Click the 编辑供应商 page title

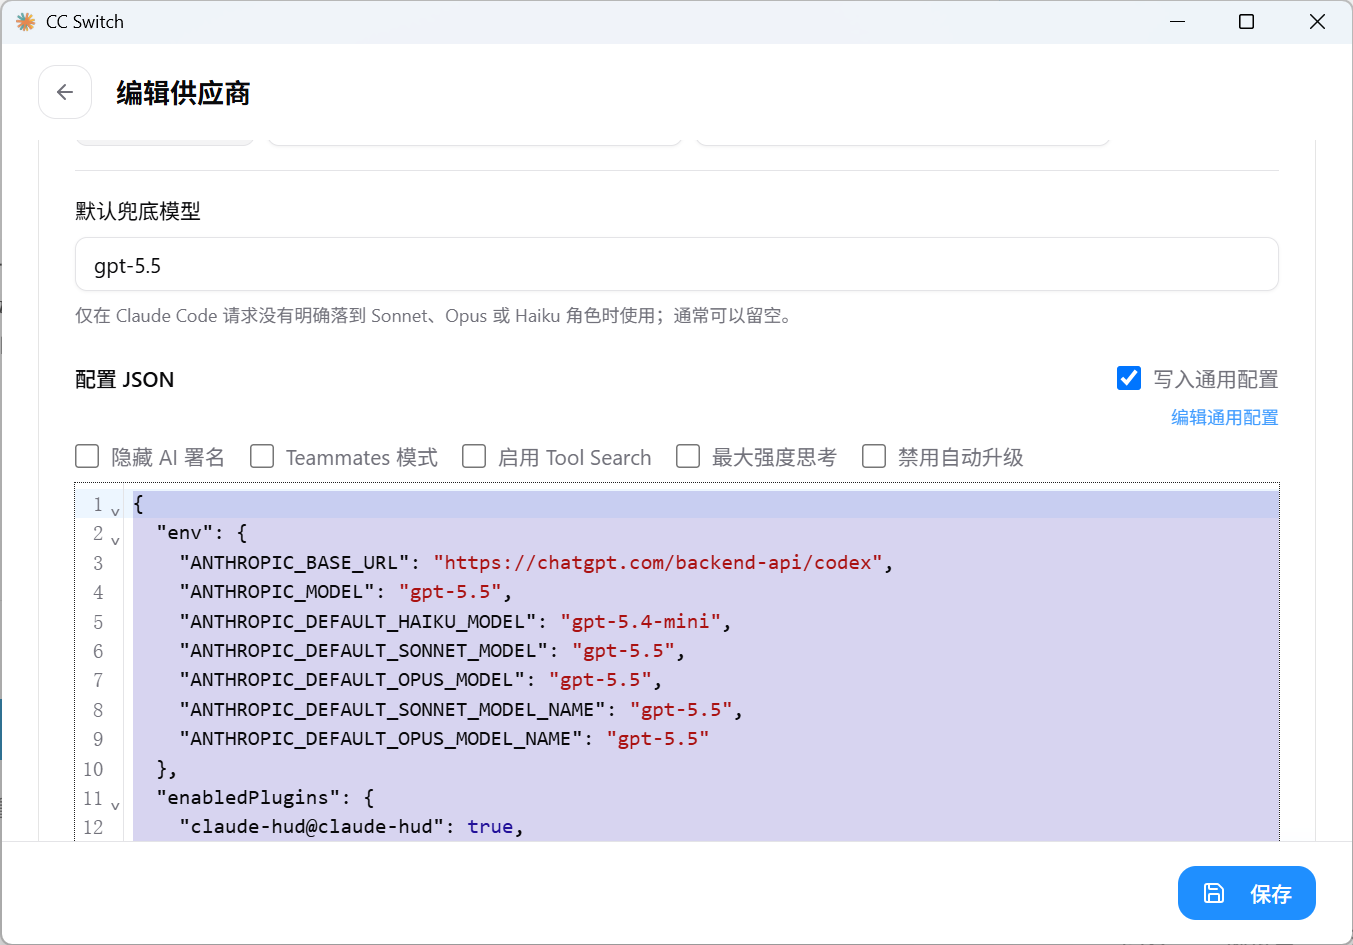(183, 93)
